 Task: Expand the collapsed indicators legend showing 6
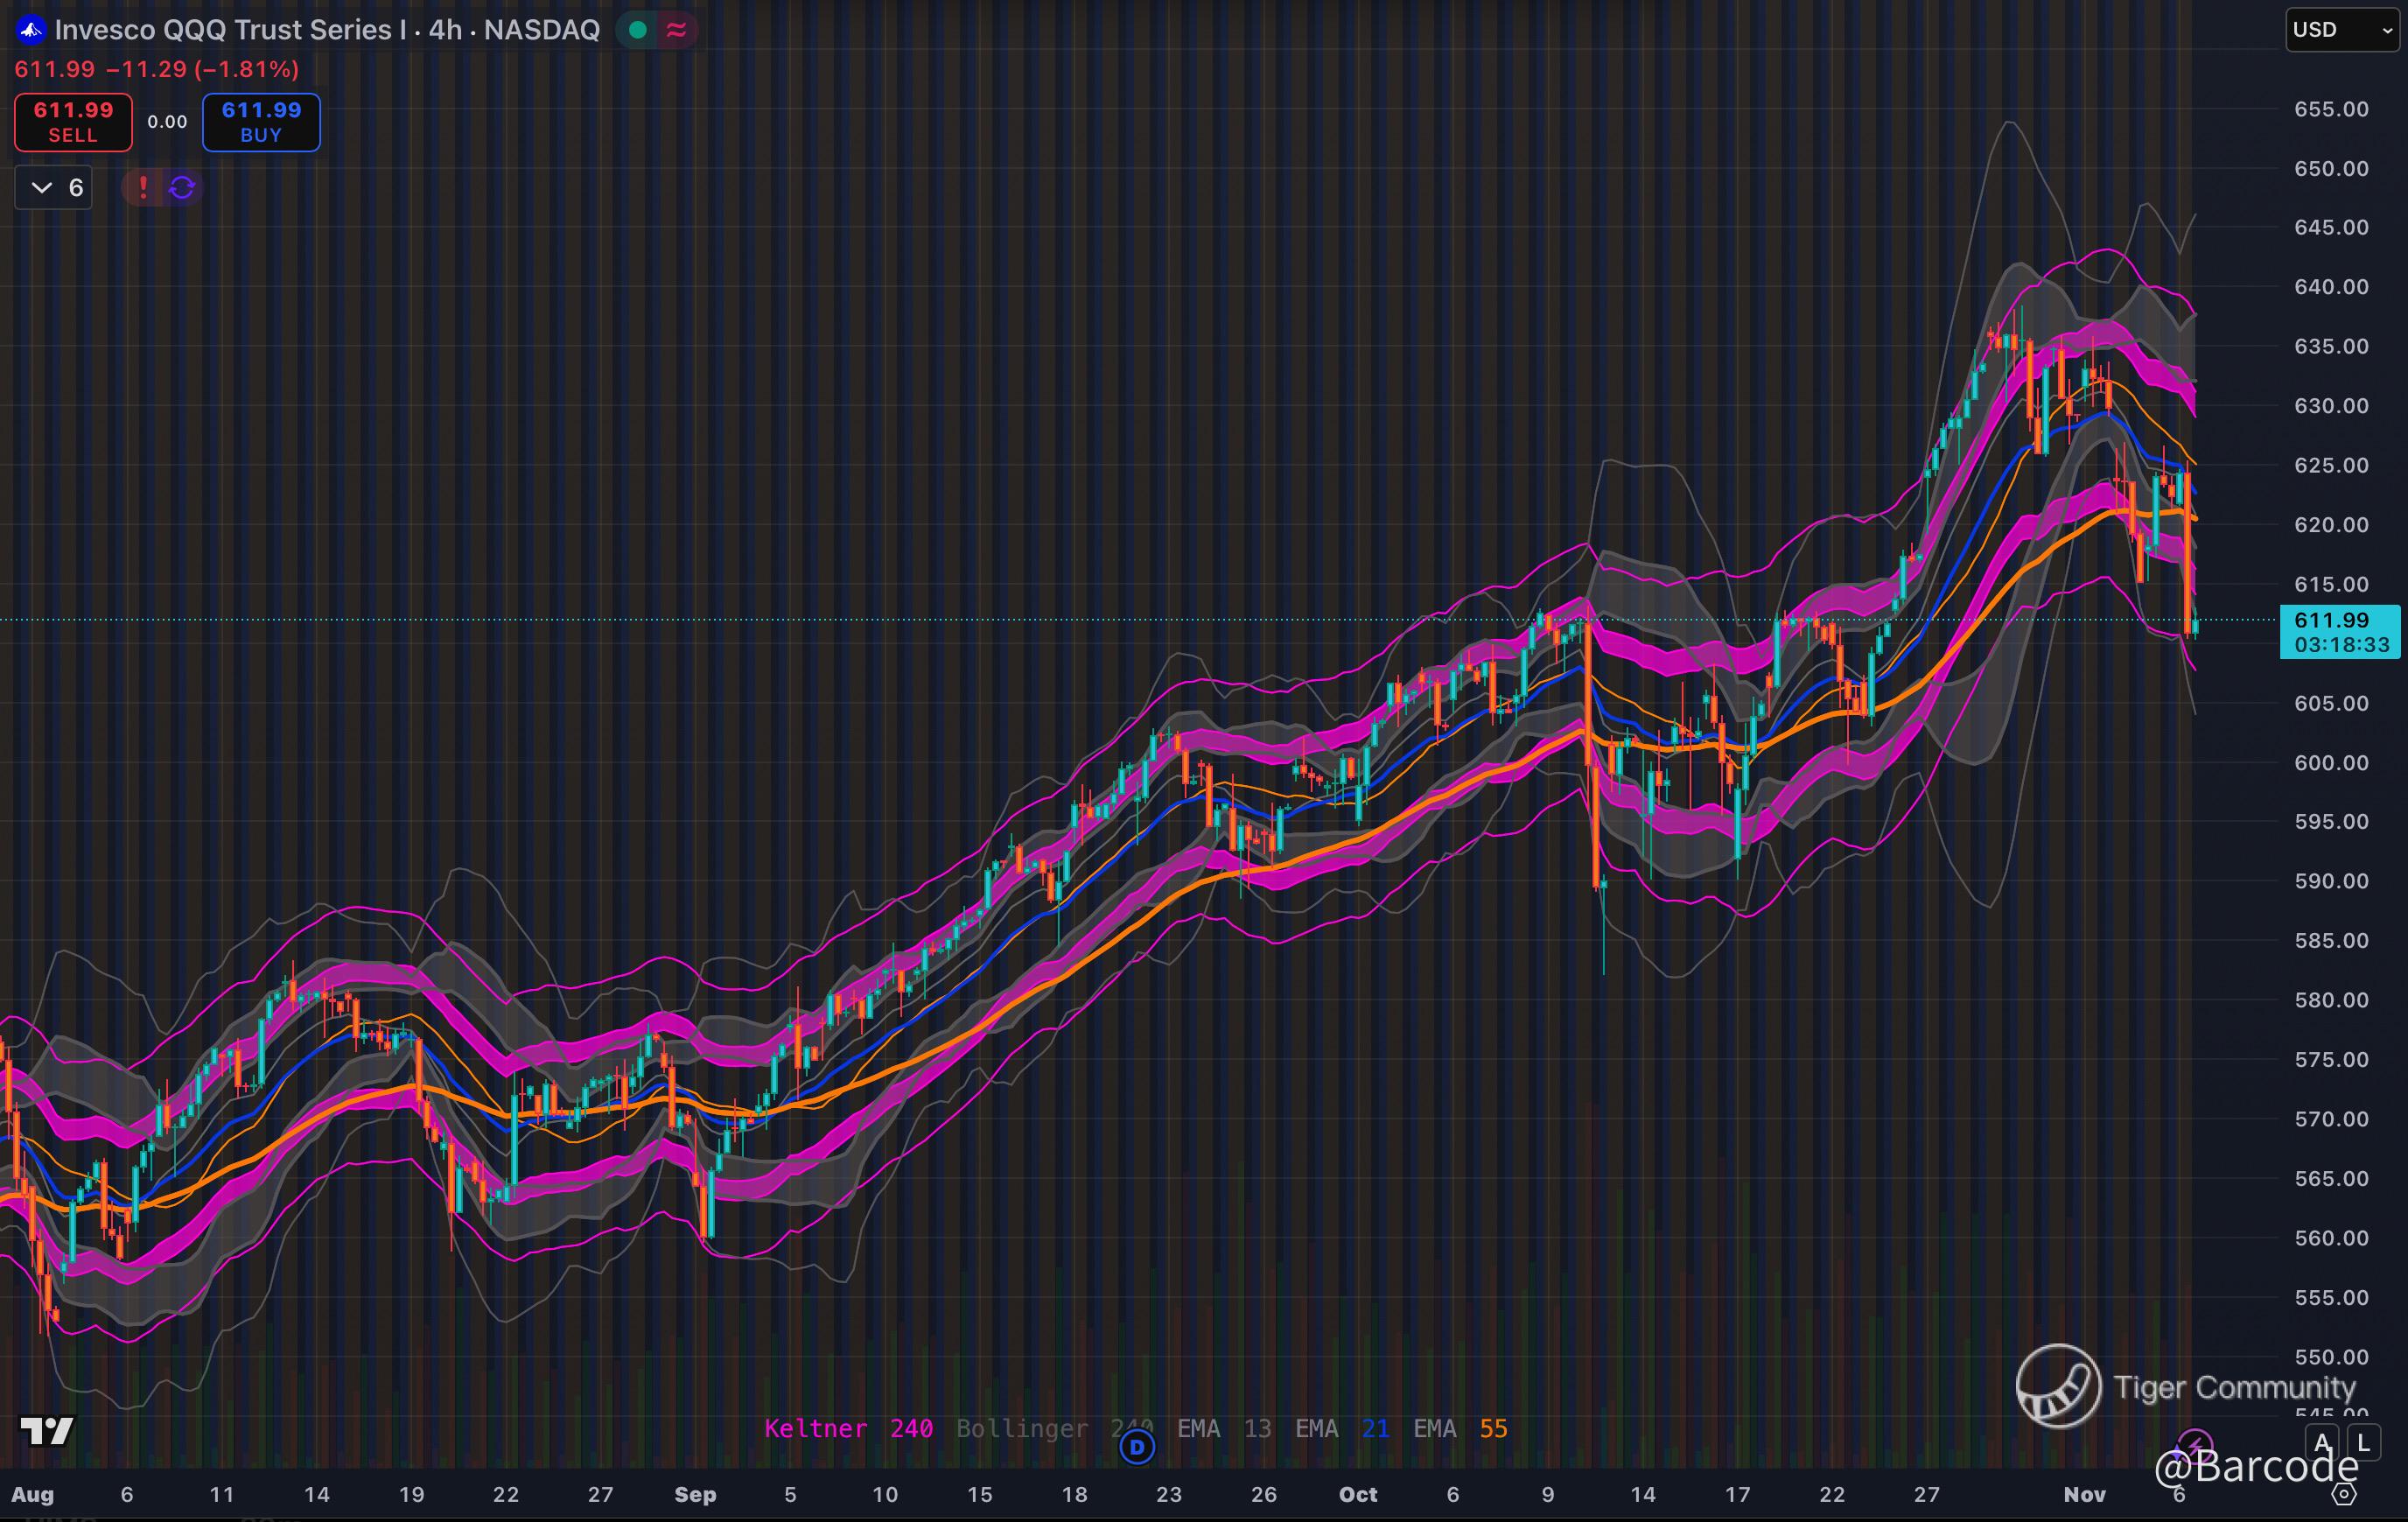[x=54, y=187]
